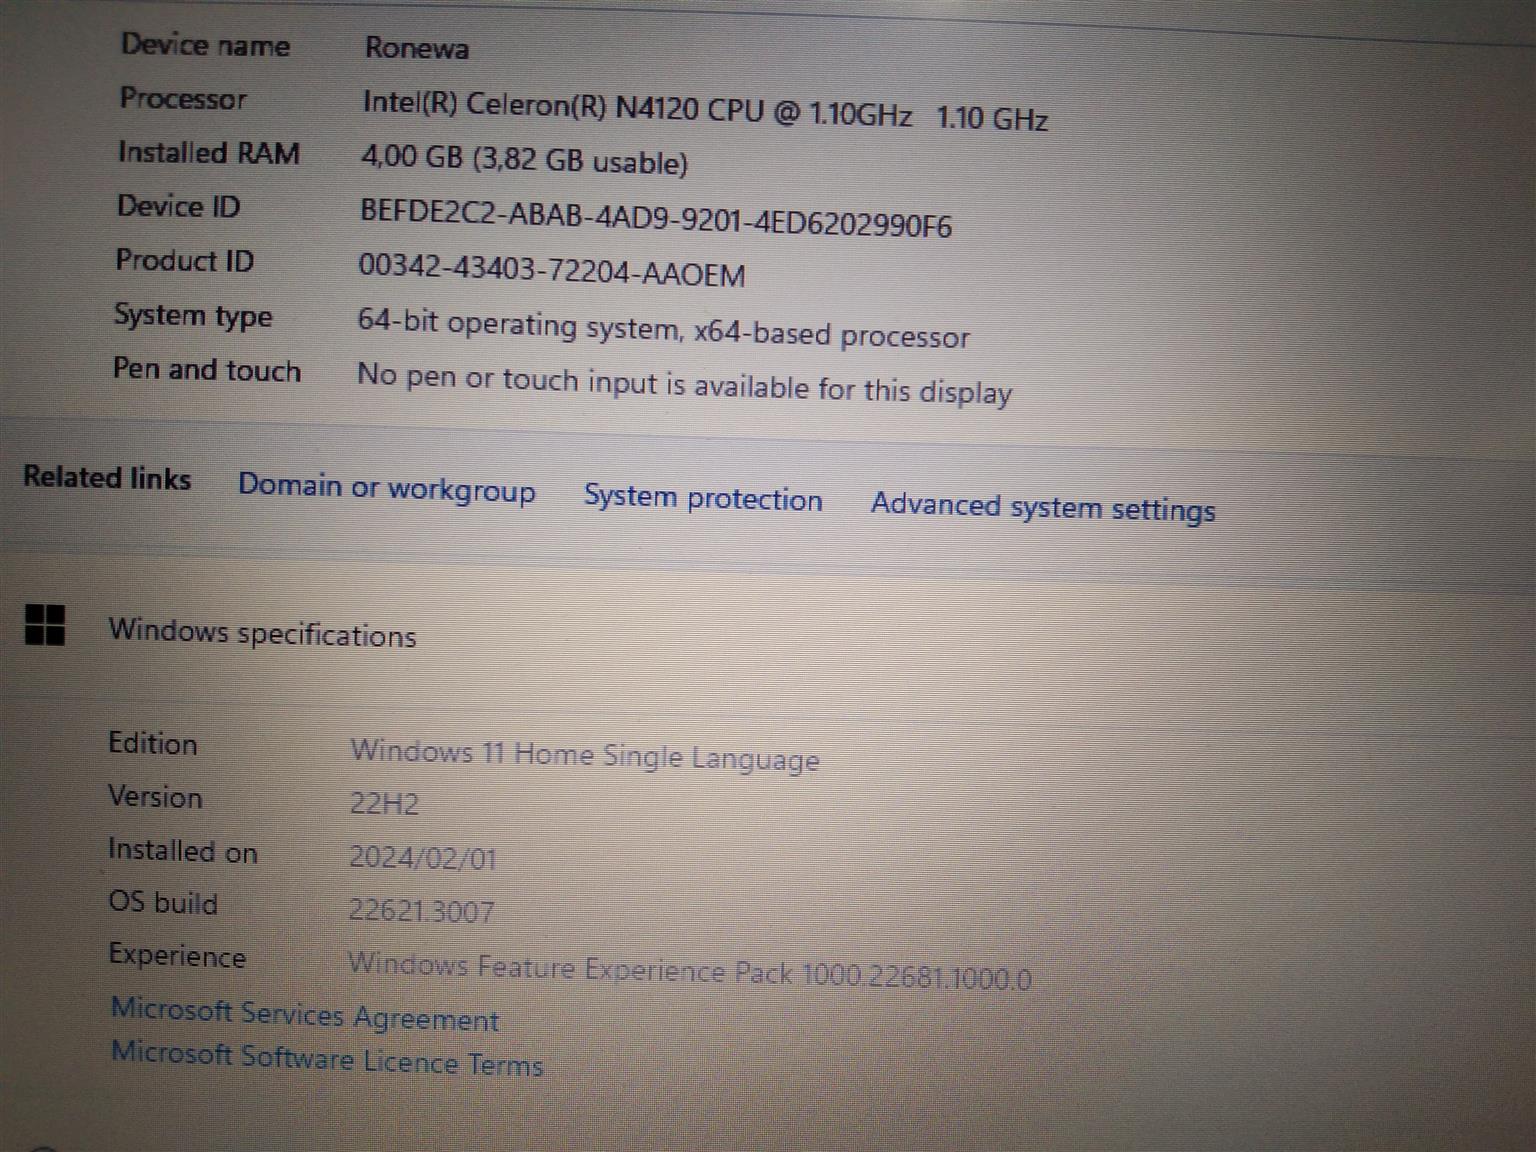Open Microsoft Software Licence Terms

(x=327, y=1059)
